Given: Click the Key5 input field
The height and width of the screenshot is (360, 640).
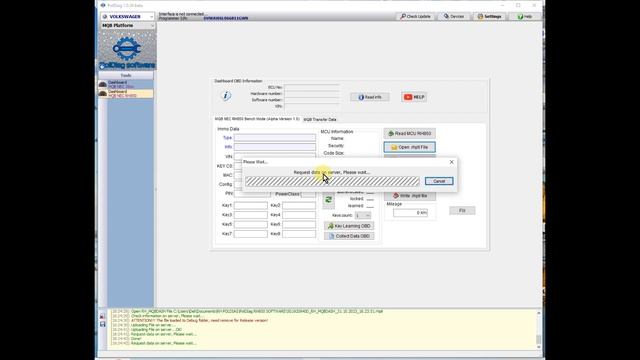Looking at the screenshot, I should coord(251,224).
